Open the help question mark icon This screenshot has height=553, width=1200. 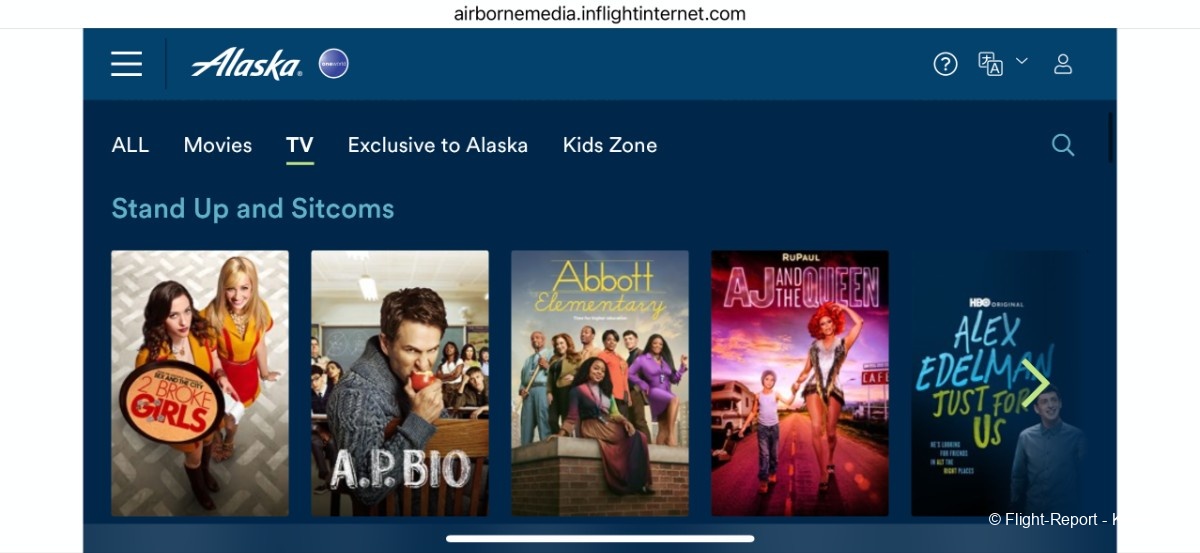pyautogui.click(x=945, y=64)
